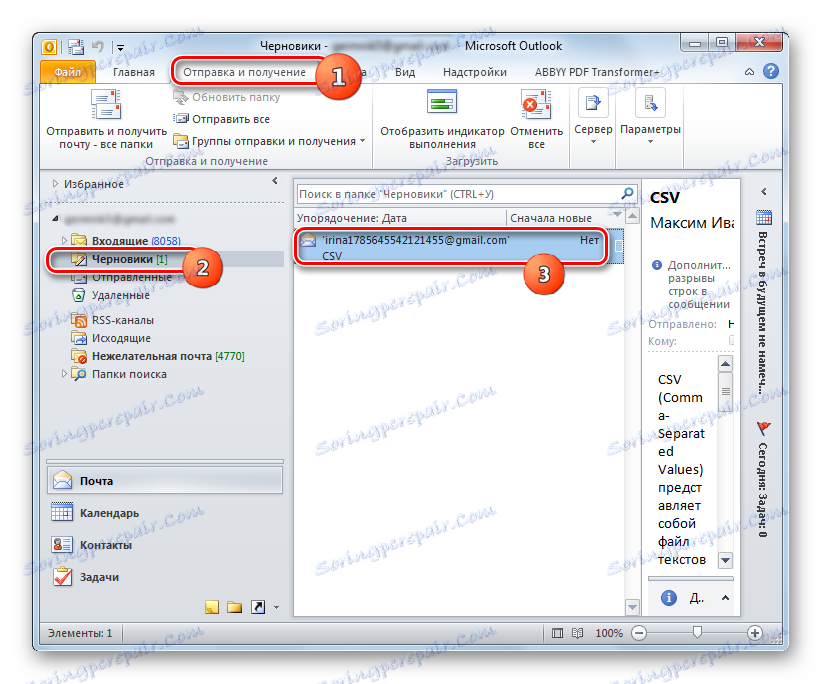Click Отправить и получить почту - все папки
The width and height of the screenshot is (822, 684).
106,120
